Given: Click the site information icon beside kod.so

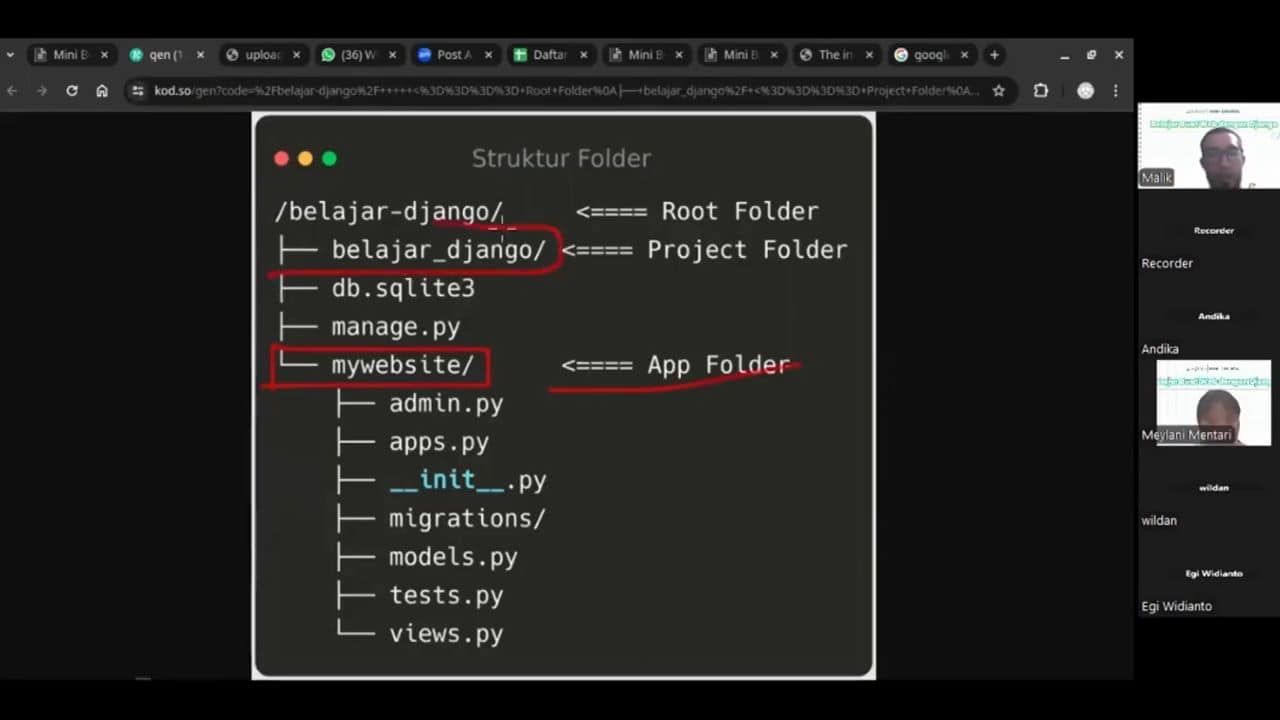Looking at the screenshot, I should [x=138, y=91].
